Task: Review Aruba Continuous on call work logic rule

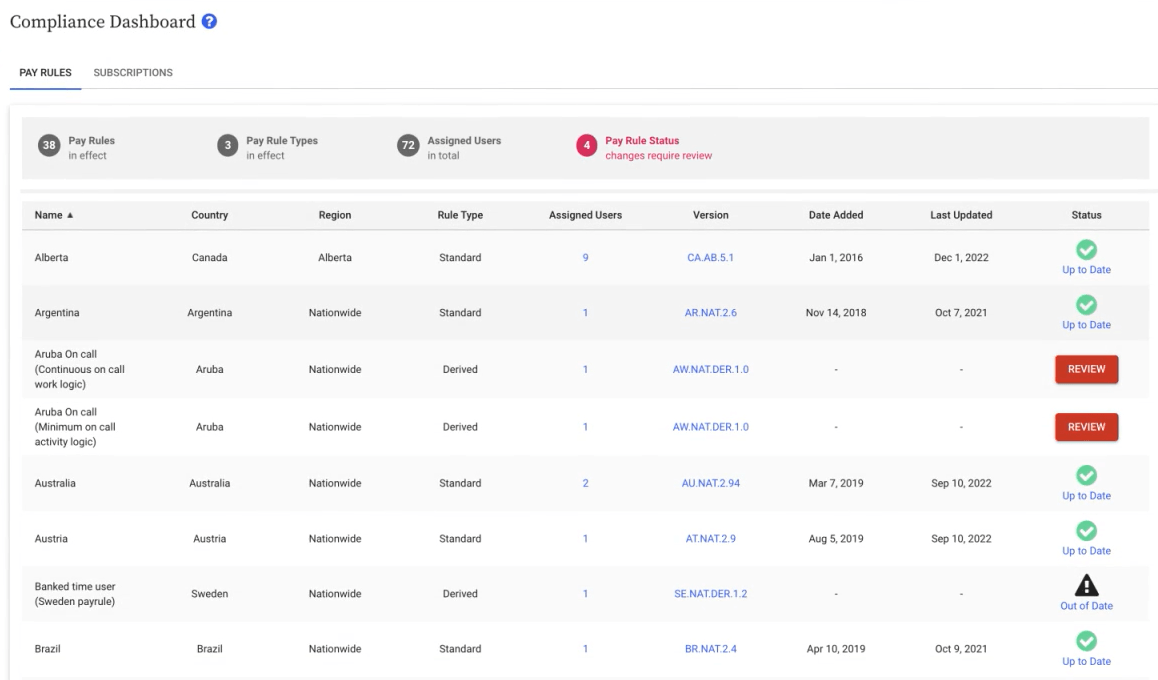Action: pyautogui.click(x=1086, y=369)
